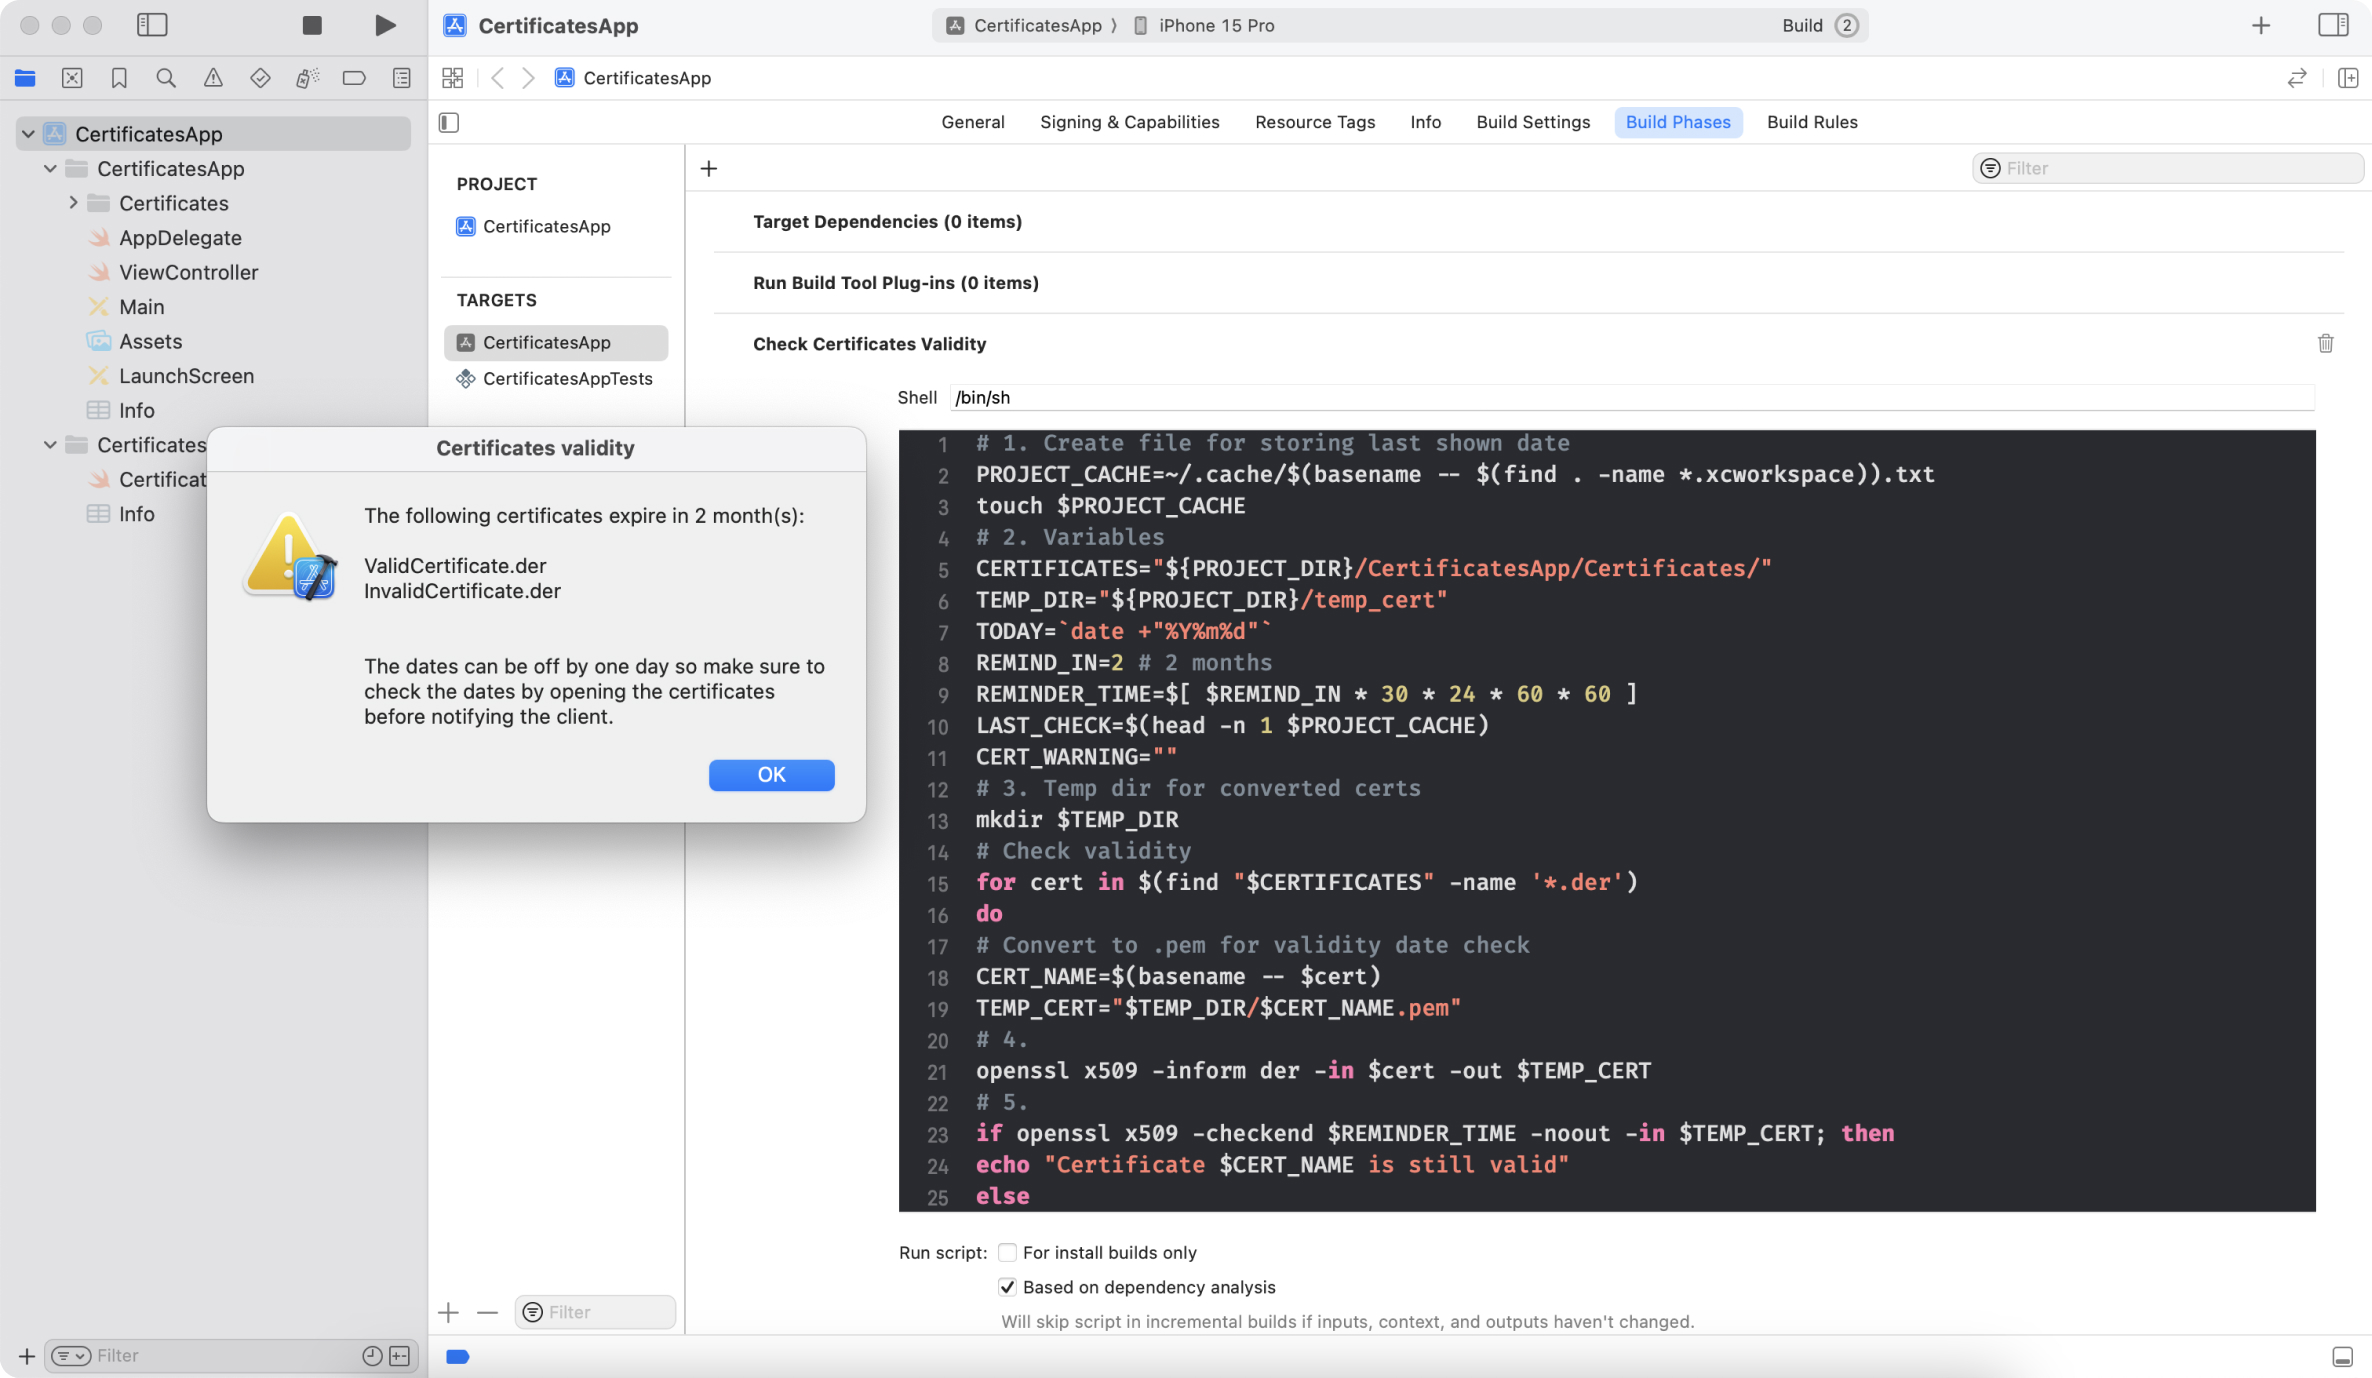
Task: Select the Build Phases tab
Action: pyautogui.click(x=1676, y=123)
